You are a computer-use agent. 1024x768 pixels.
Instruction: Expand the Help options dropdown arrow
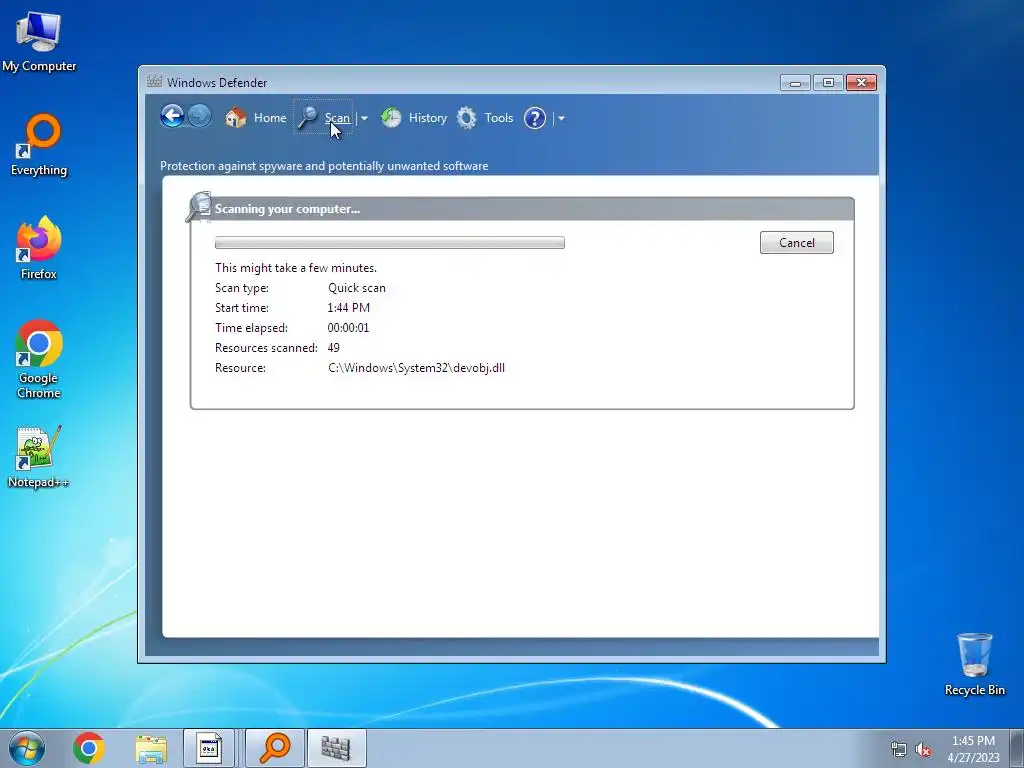coord(561,118)
